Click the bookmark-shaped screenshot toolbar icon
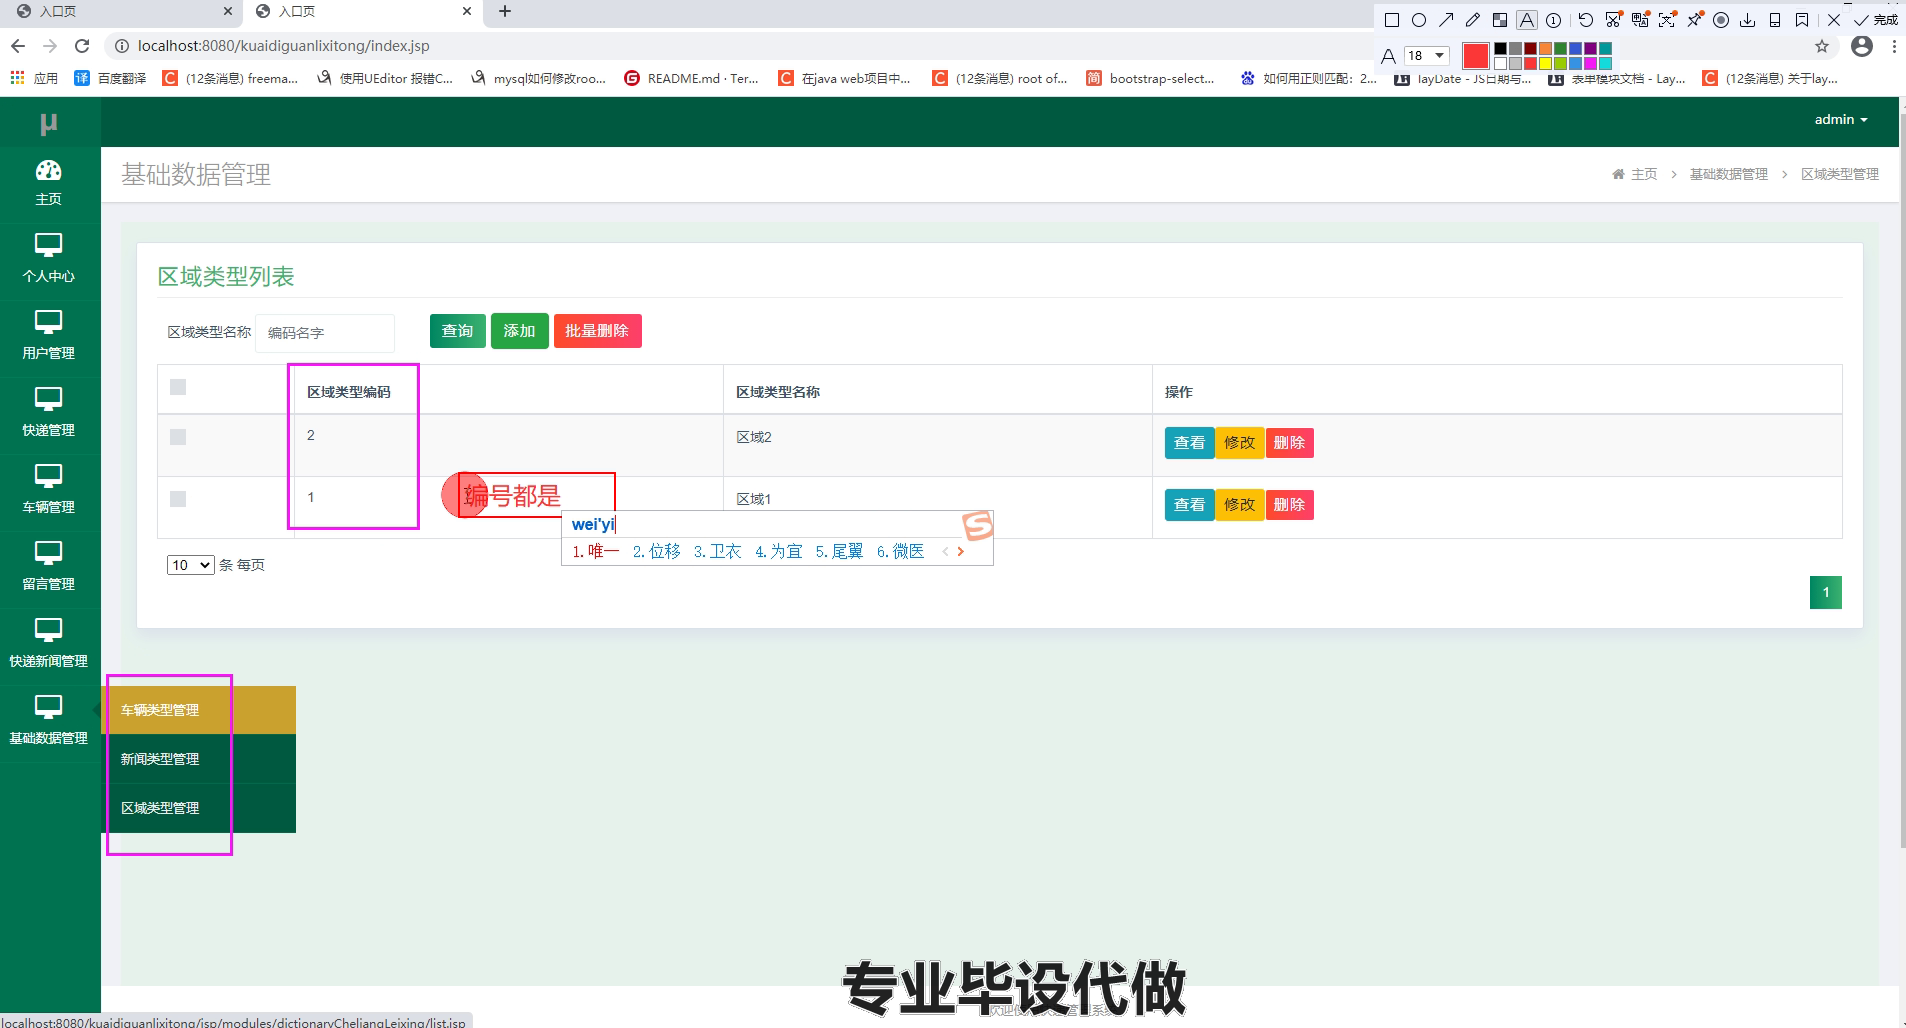 click(1802, 20)
